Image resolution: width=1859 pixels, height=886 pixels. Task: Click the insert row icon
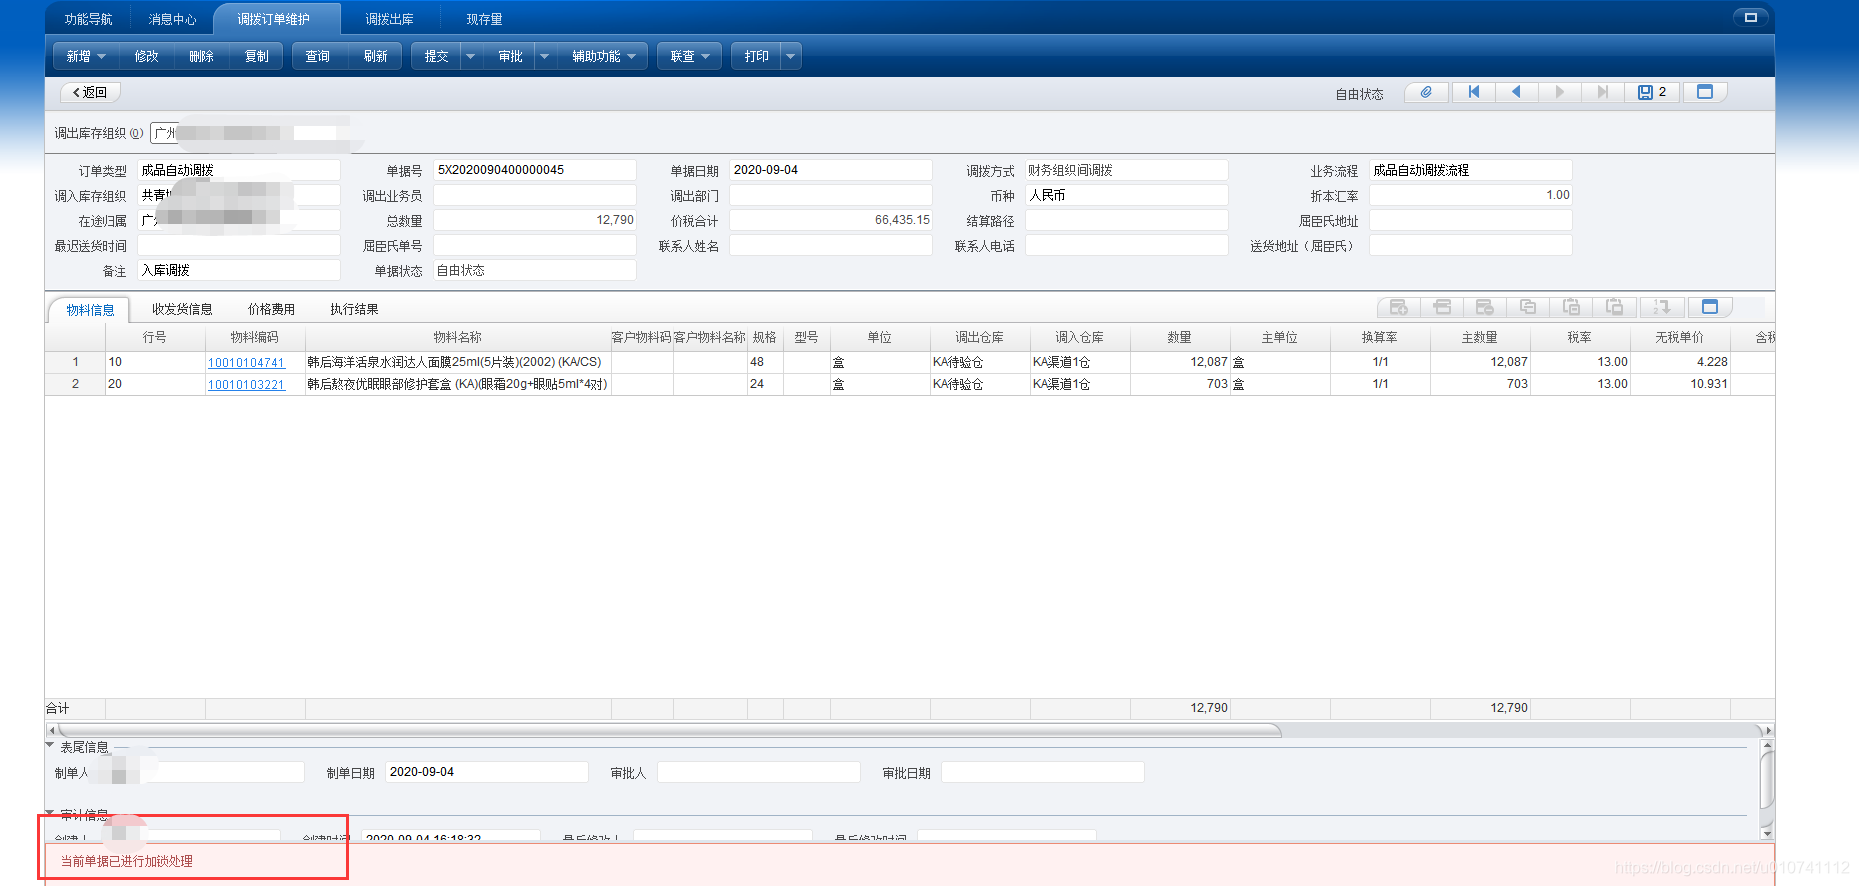pos(1442,307)
